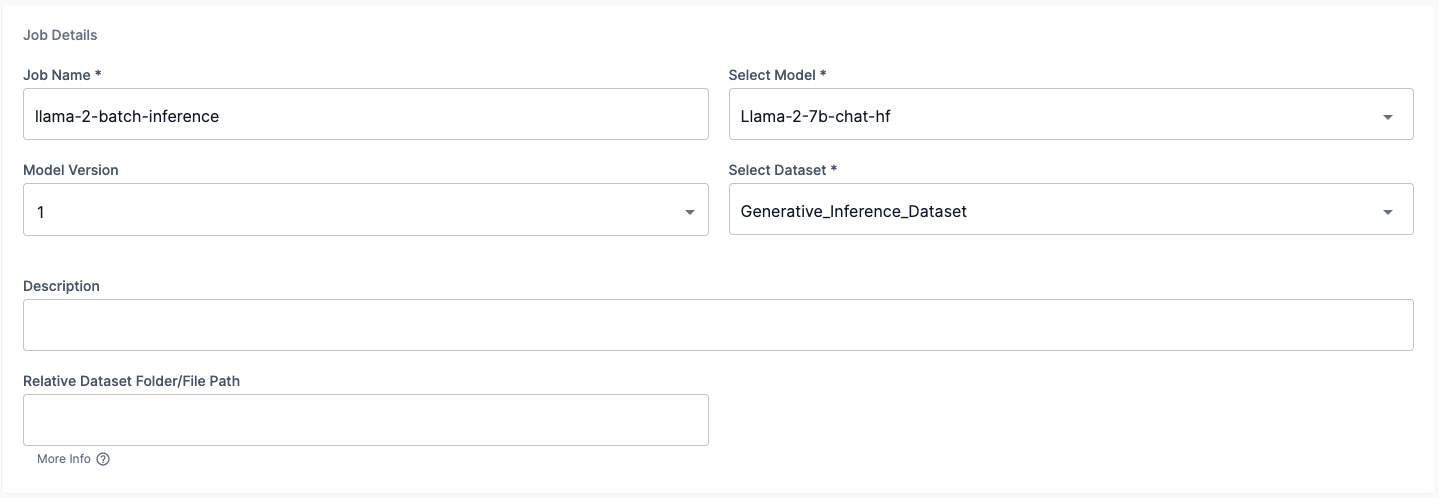Click into the Description text field
The image size is (1439, 498).
pos(717,325)
